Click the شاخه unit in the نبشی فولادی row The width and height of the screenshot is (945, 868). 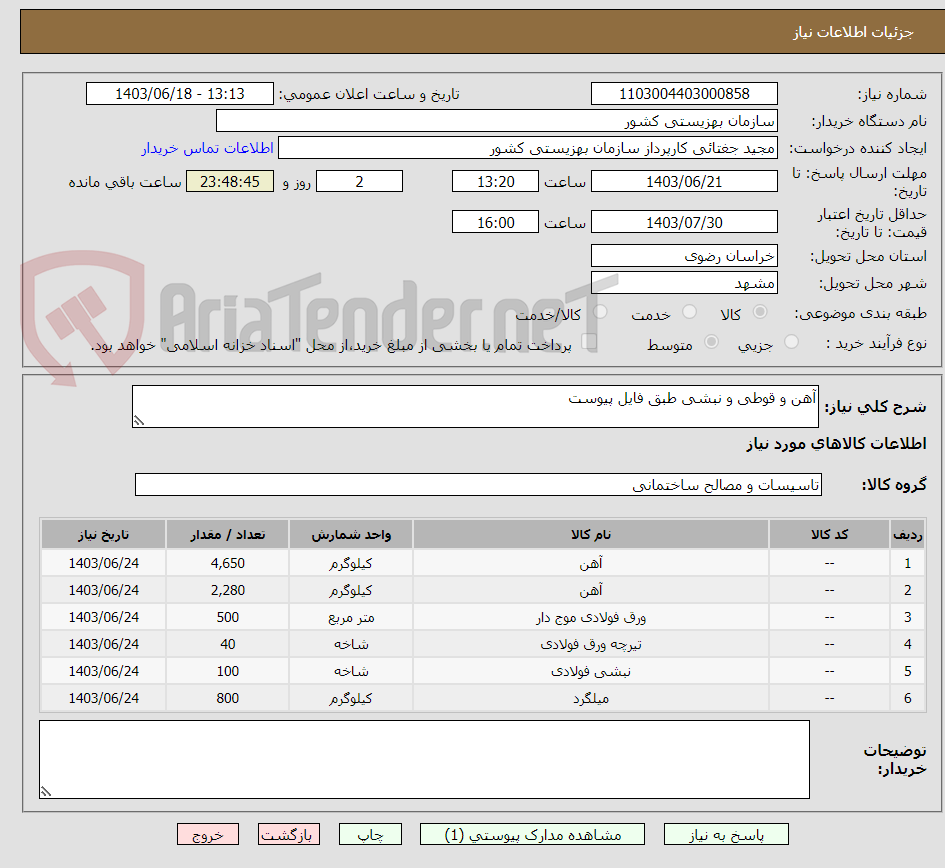[351, 671]
